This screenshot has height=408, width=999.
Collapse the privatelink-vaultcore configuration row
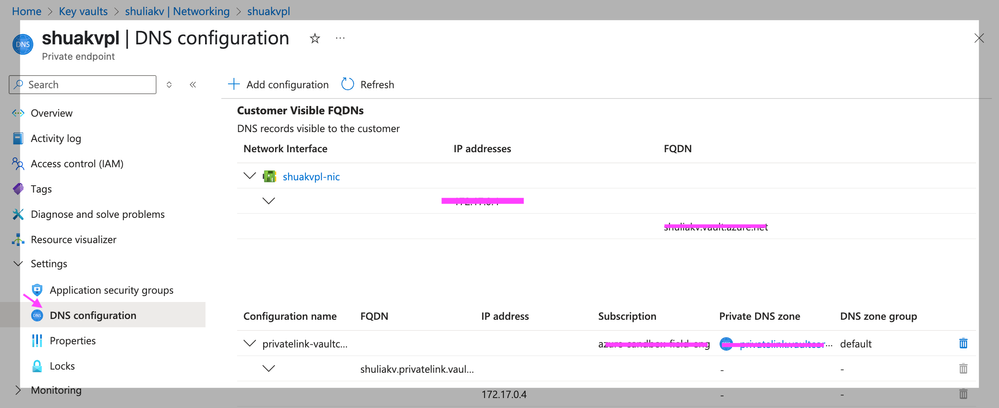pos(249,343)
